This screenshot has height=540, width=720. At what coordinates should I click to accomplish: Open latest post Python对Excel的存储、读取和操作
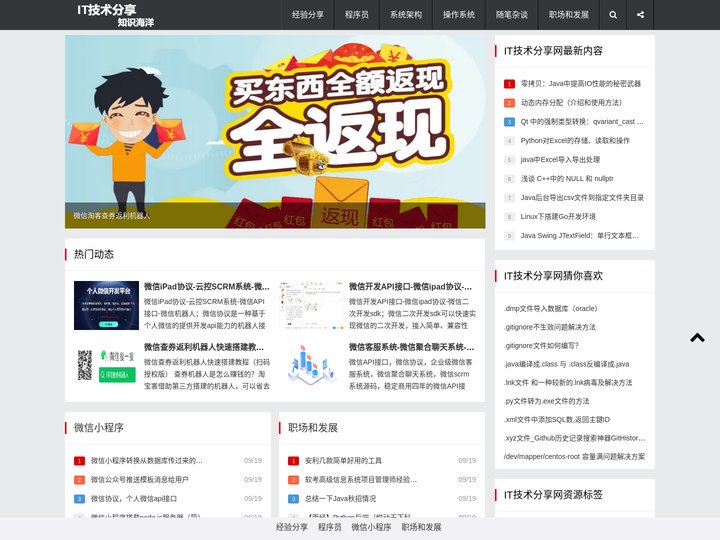click(x=575, y=141)
